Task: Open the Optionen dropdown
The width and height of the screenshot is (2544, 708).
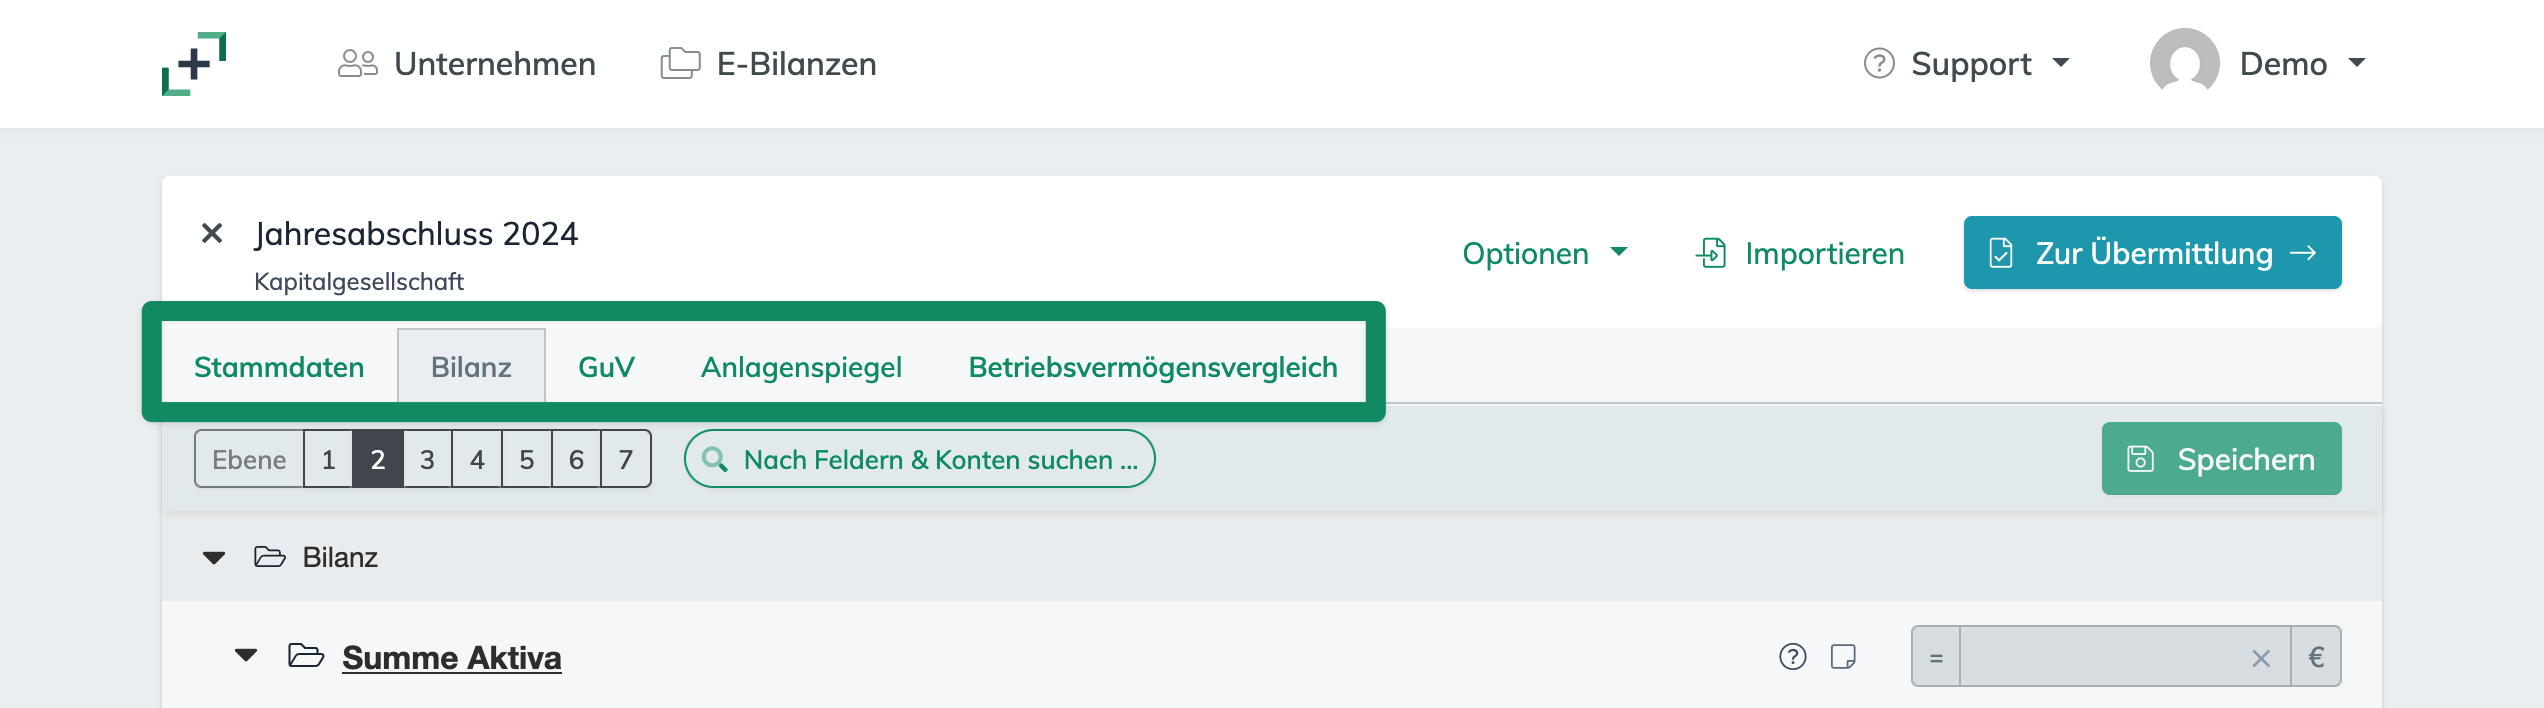Action: pos(1546,253)
